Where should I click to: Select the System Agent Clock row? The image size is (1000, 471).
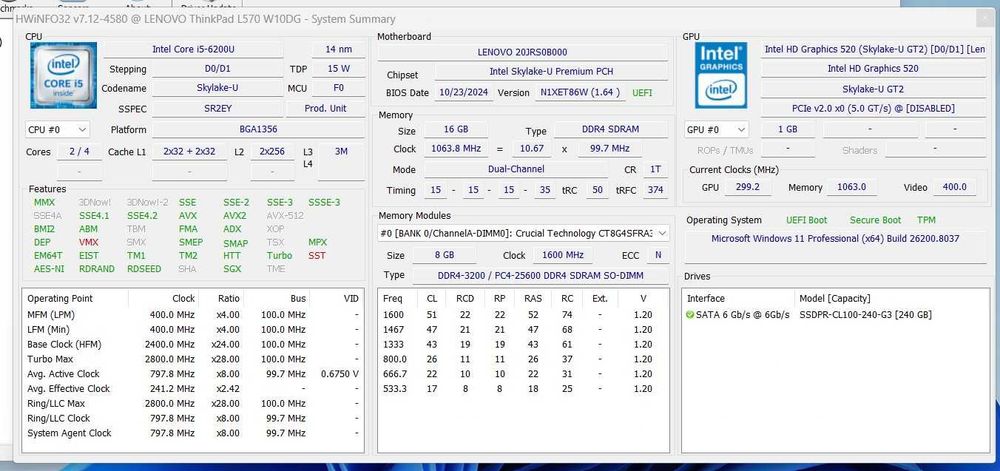pyautogui.click(x=193, y=433)
